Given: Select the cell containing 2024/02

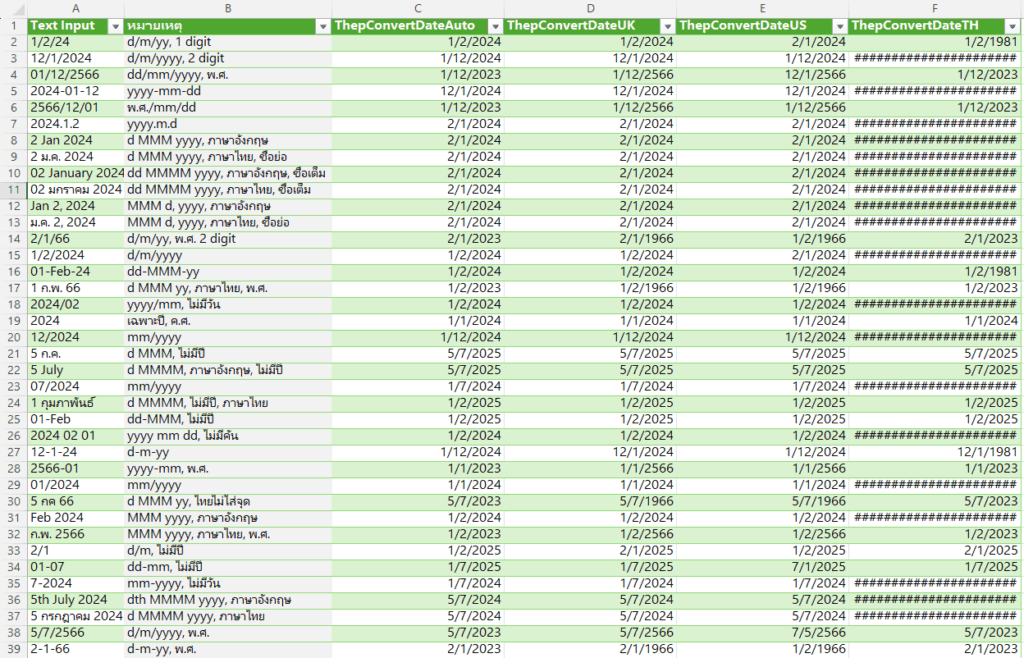Looking at the screenshot, I should 76,304.
